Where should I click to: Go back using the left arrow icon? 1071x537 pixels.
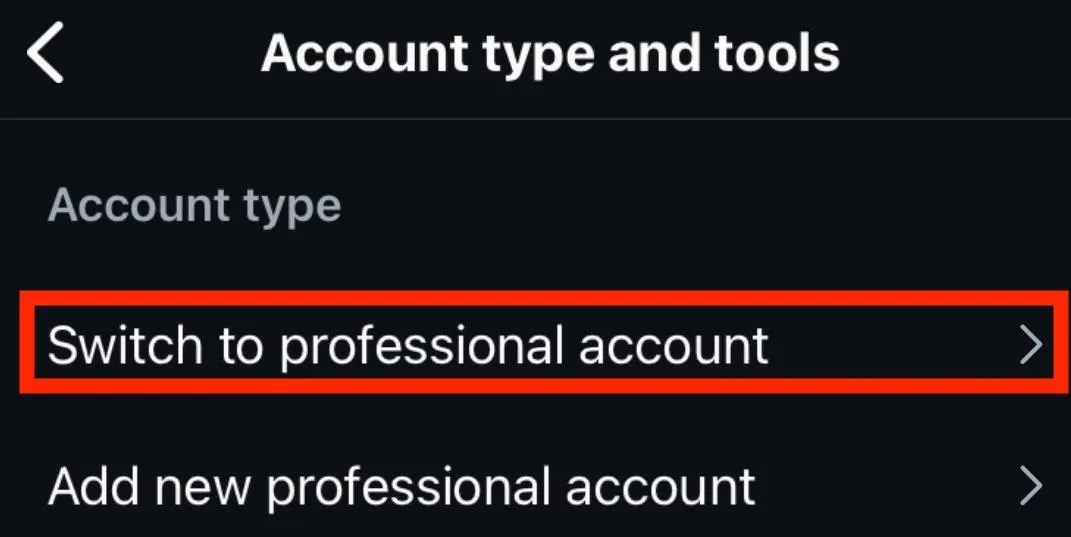point(45,52)
